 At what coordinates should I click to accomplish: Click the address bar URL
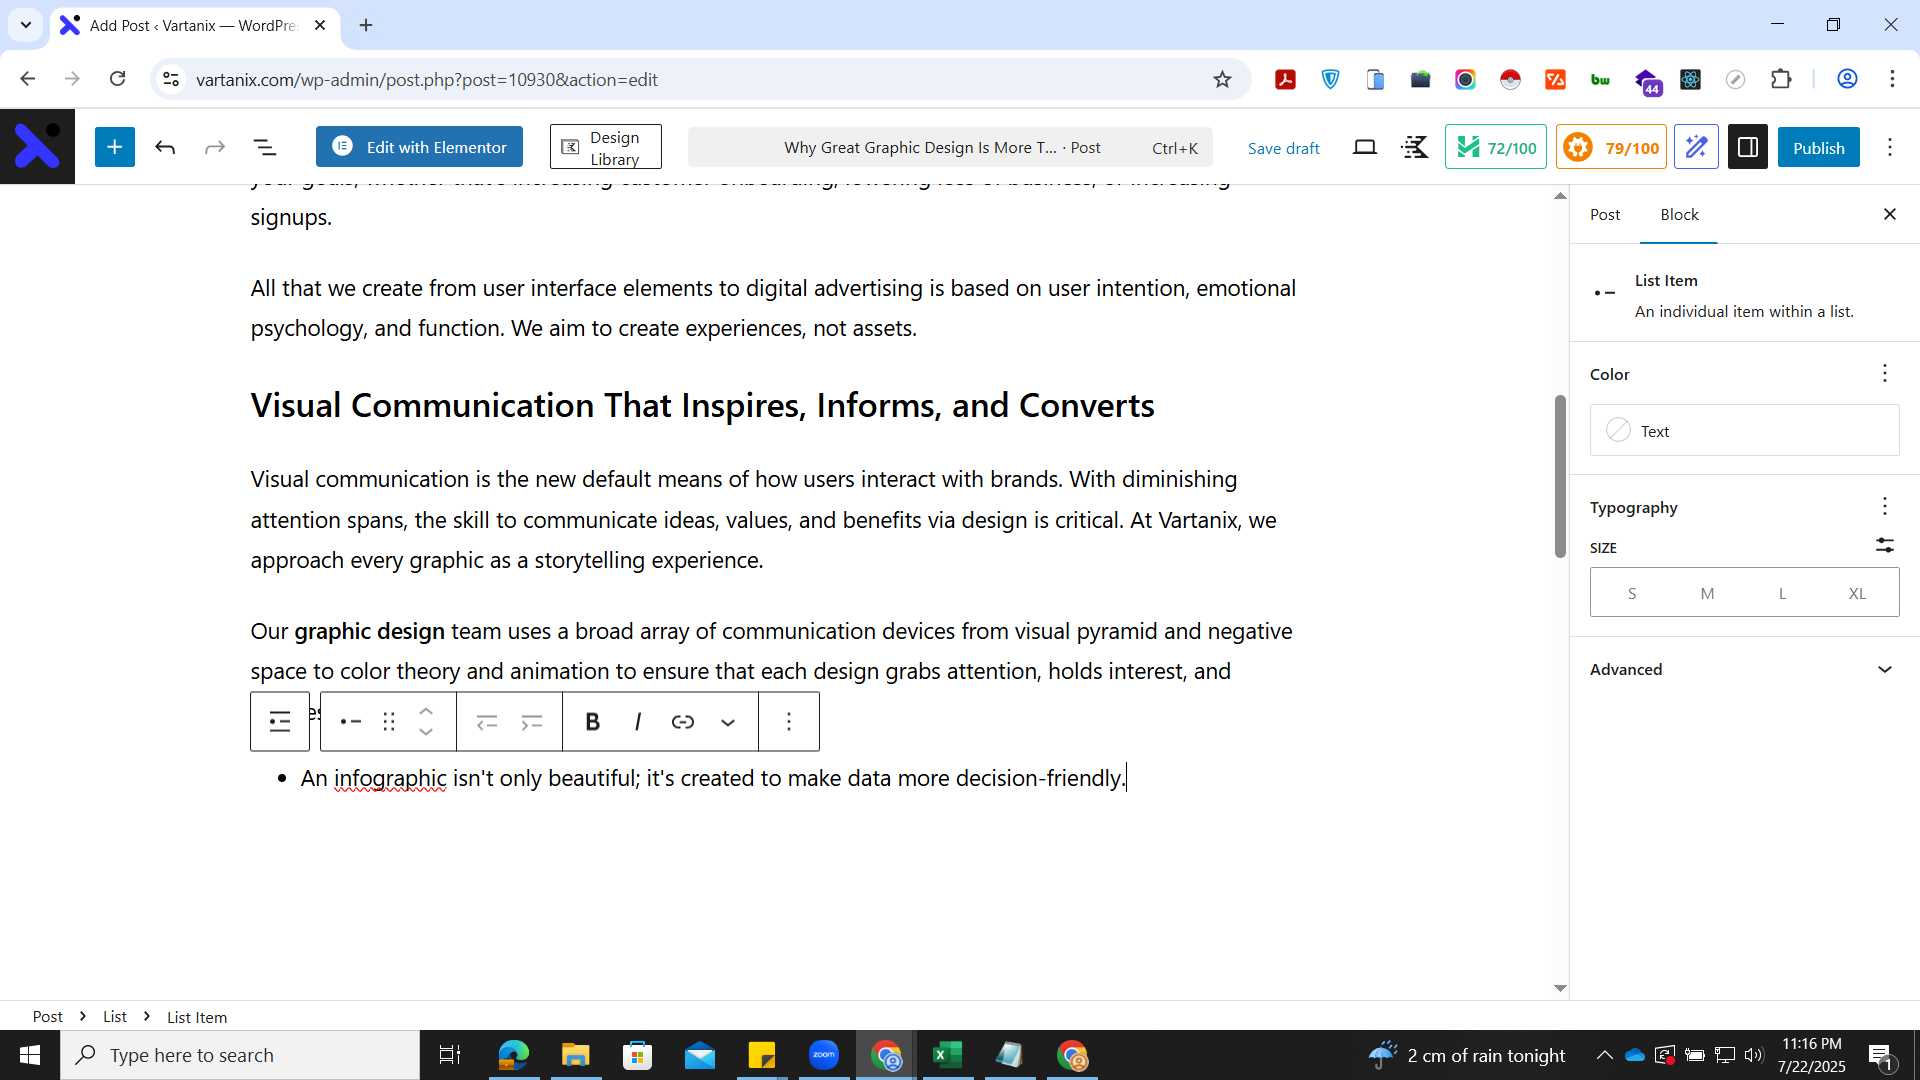(x=427, y=79)
